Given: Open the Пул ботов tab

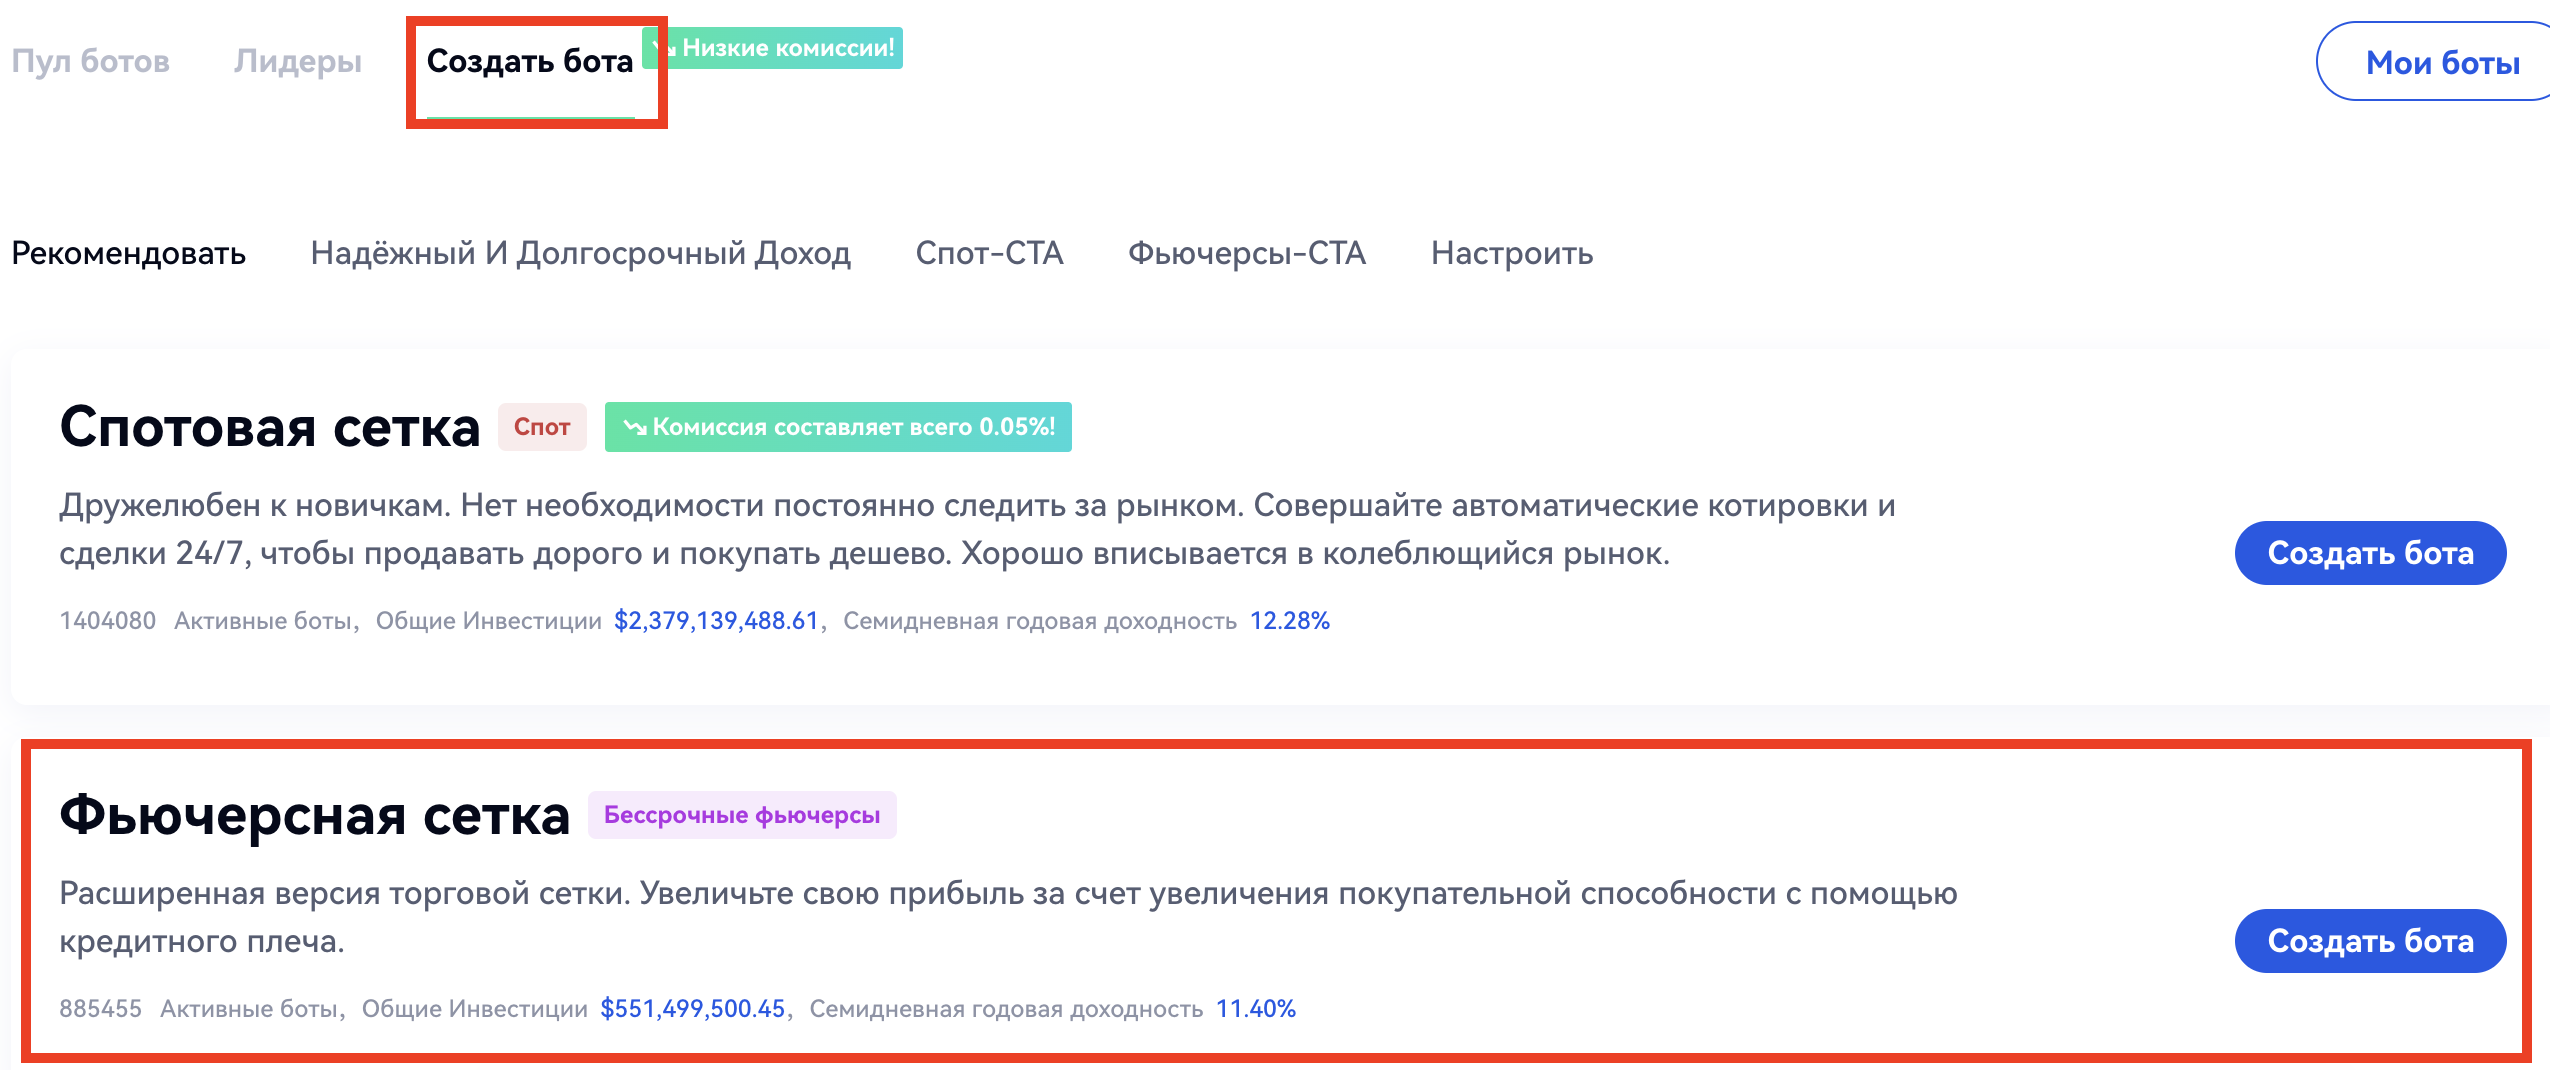Looking at the screenshot, I should pyautogui.click(x=90, y=62).
